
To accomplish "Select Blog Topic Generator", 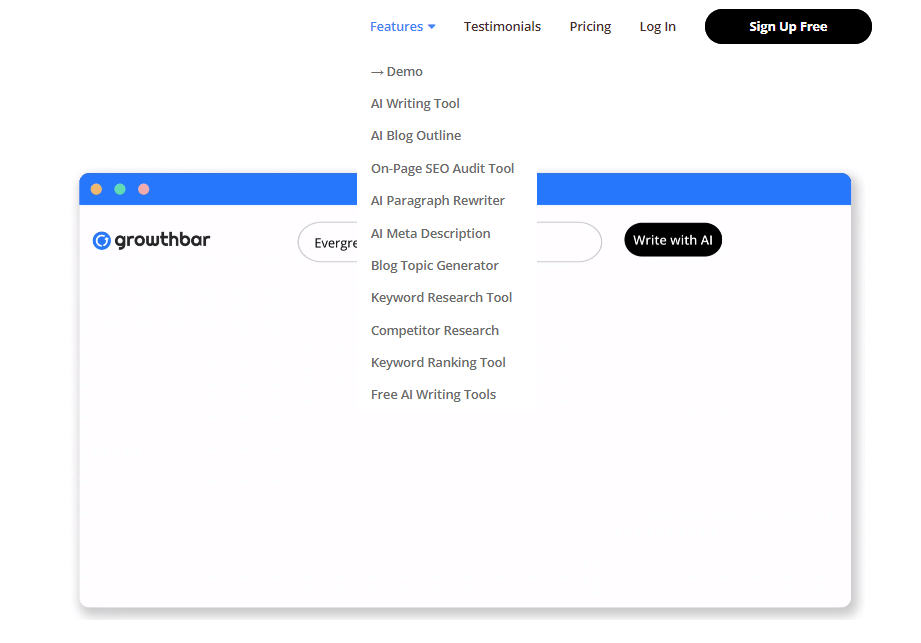I will (x=435, y=265).
